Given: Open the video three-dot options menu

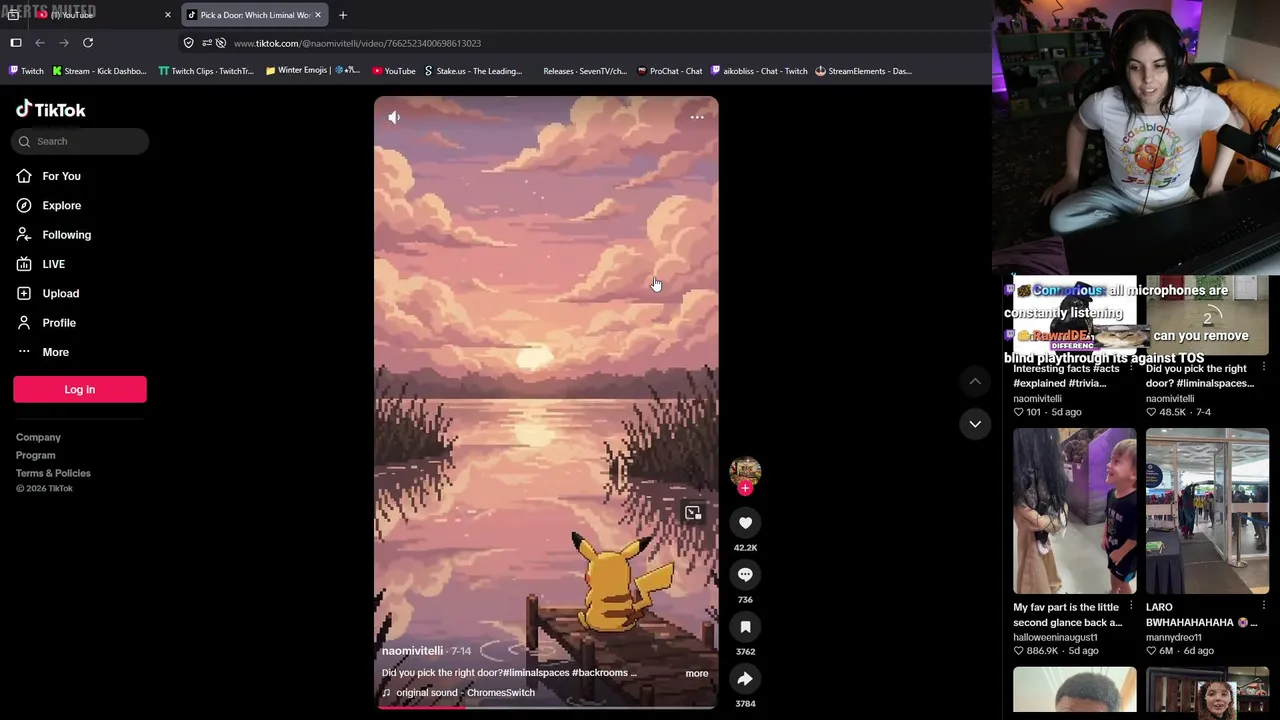Looking at the screenshot, I should (x=697, y=118).
